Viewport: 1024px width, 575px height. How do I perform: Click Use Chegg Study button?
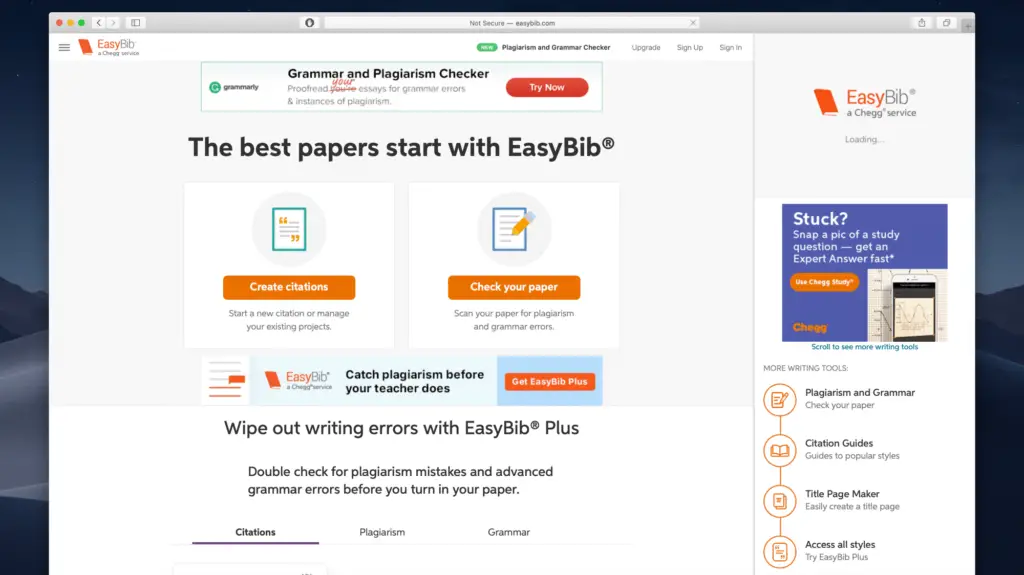pyautogui.click(x=824, y=282)
